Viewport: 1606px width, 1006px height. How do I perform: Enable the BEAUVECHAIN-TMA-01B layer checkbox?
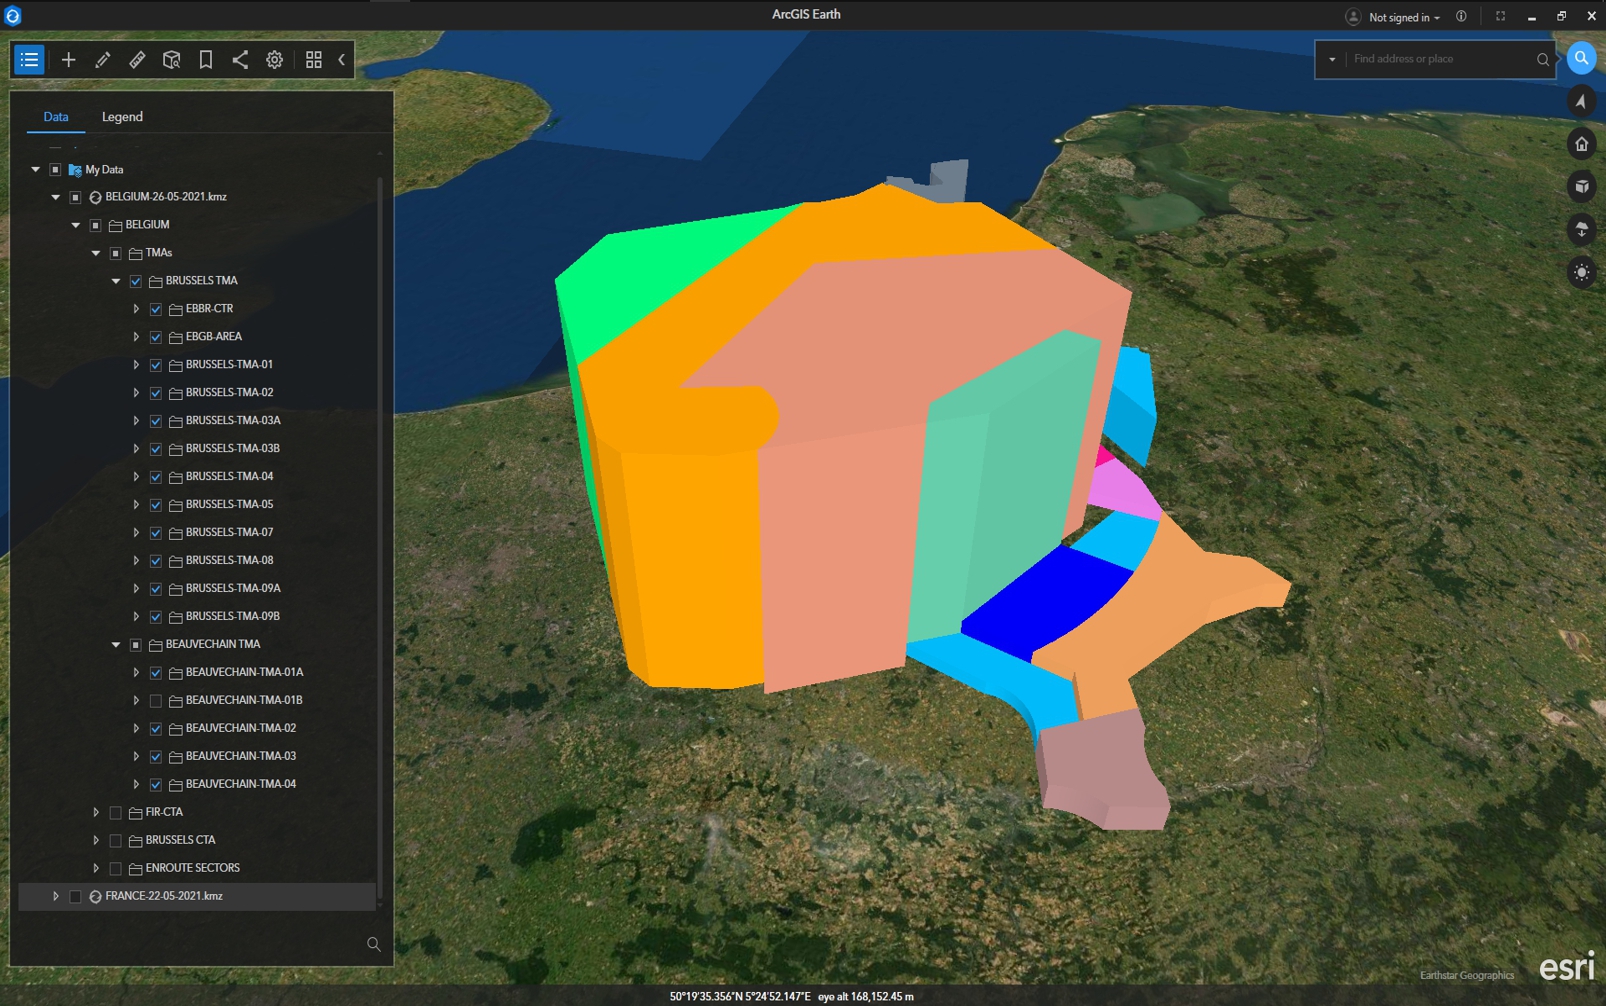(x=156, y=701)
